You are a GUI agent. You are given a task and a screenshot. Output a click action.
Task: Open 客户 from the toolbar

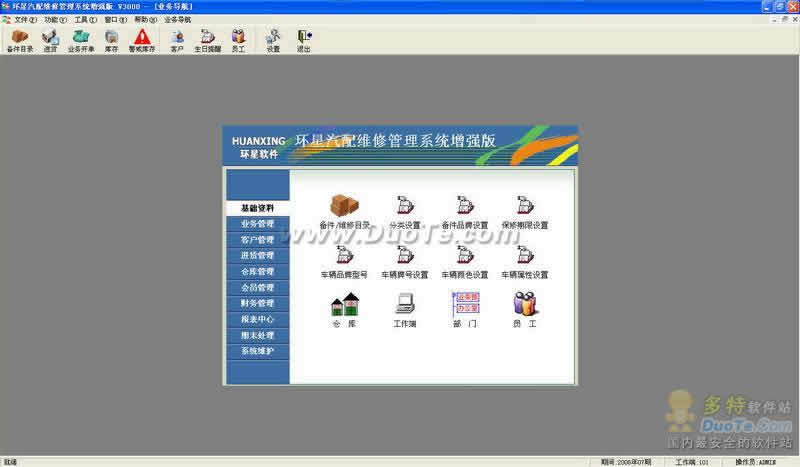pyautogui.click(x=177, y=41)
